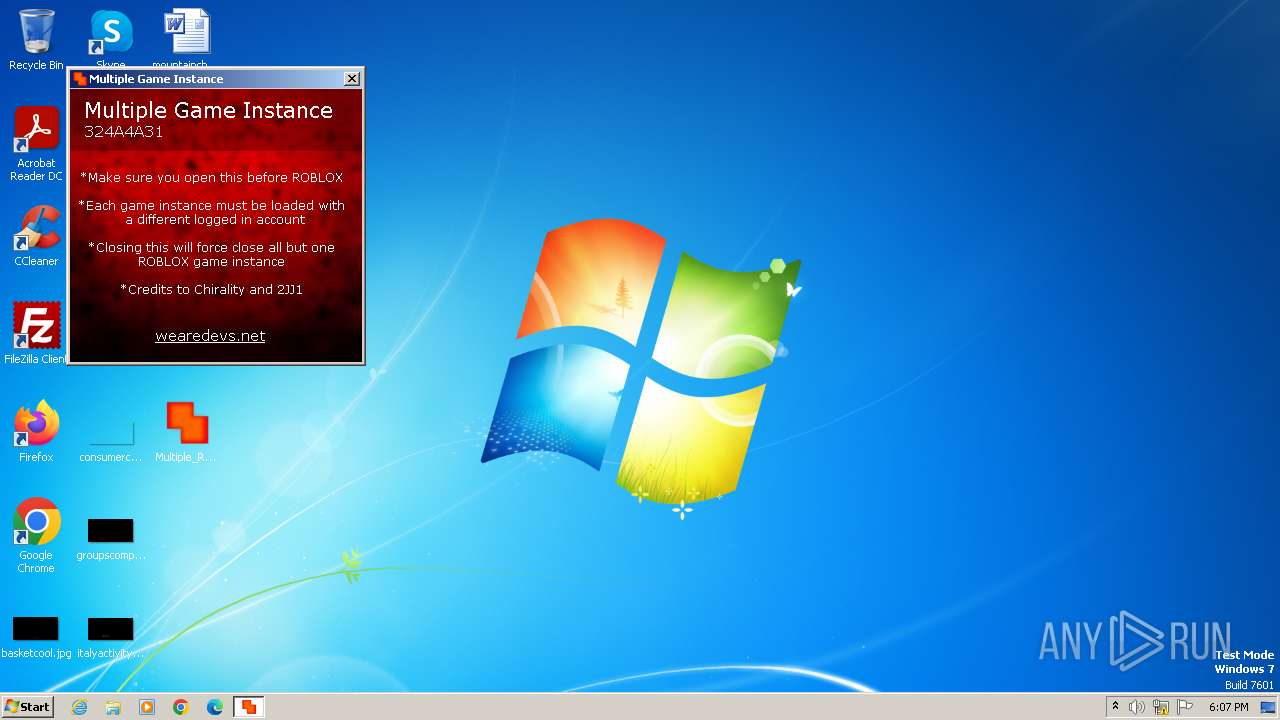Click the Multiple Game Instance heading text
Screen dimensions: 1280x720
208,110
